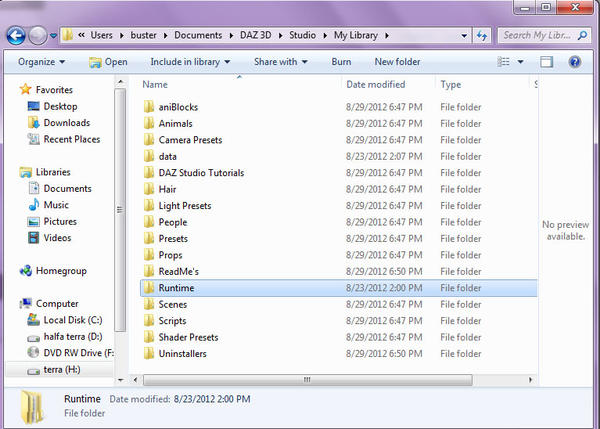The height and width of the screenshot is (429, 600).
Task: Select the People folder icon
Action: [x=149, y=222]
